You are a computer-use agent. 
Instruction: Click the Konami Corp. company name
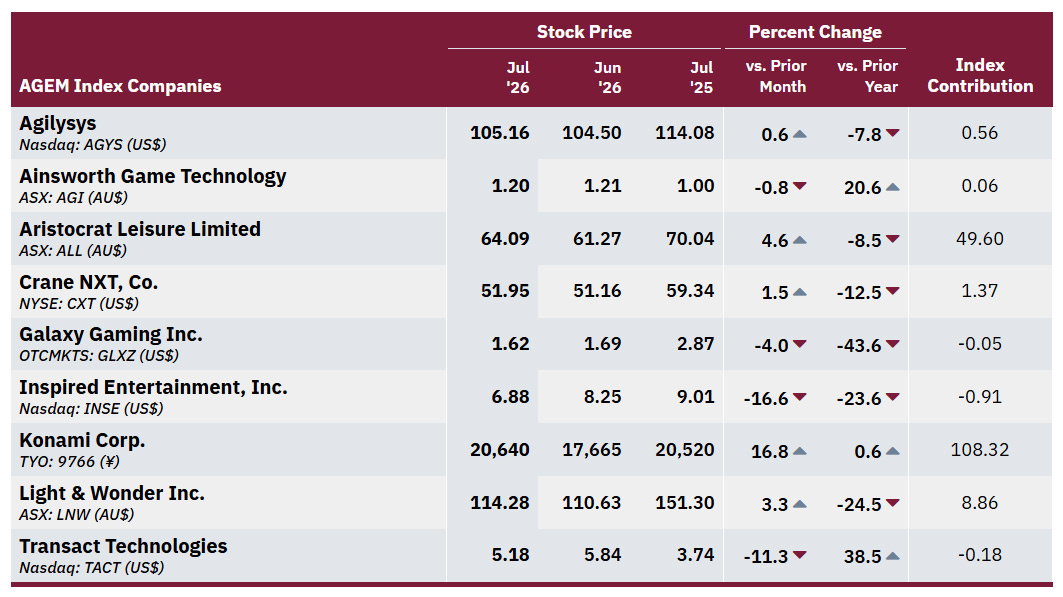[x=82, y=440]
